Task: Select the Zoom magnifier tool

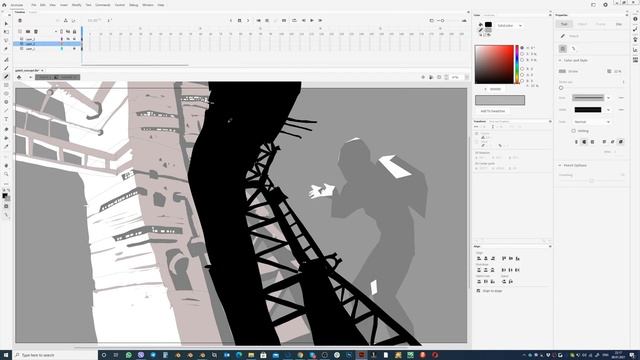Action: [6, 174]
